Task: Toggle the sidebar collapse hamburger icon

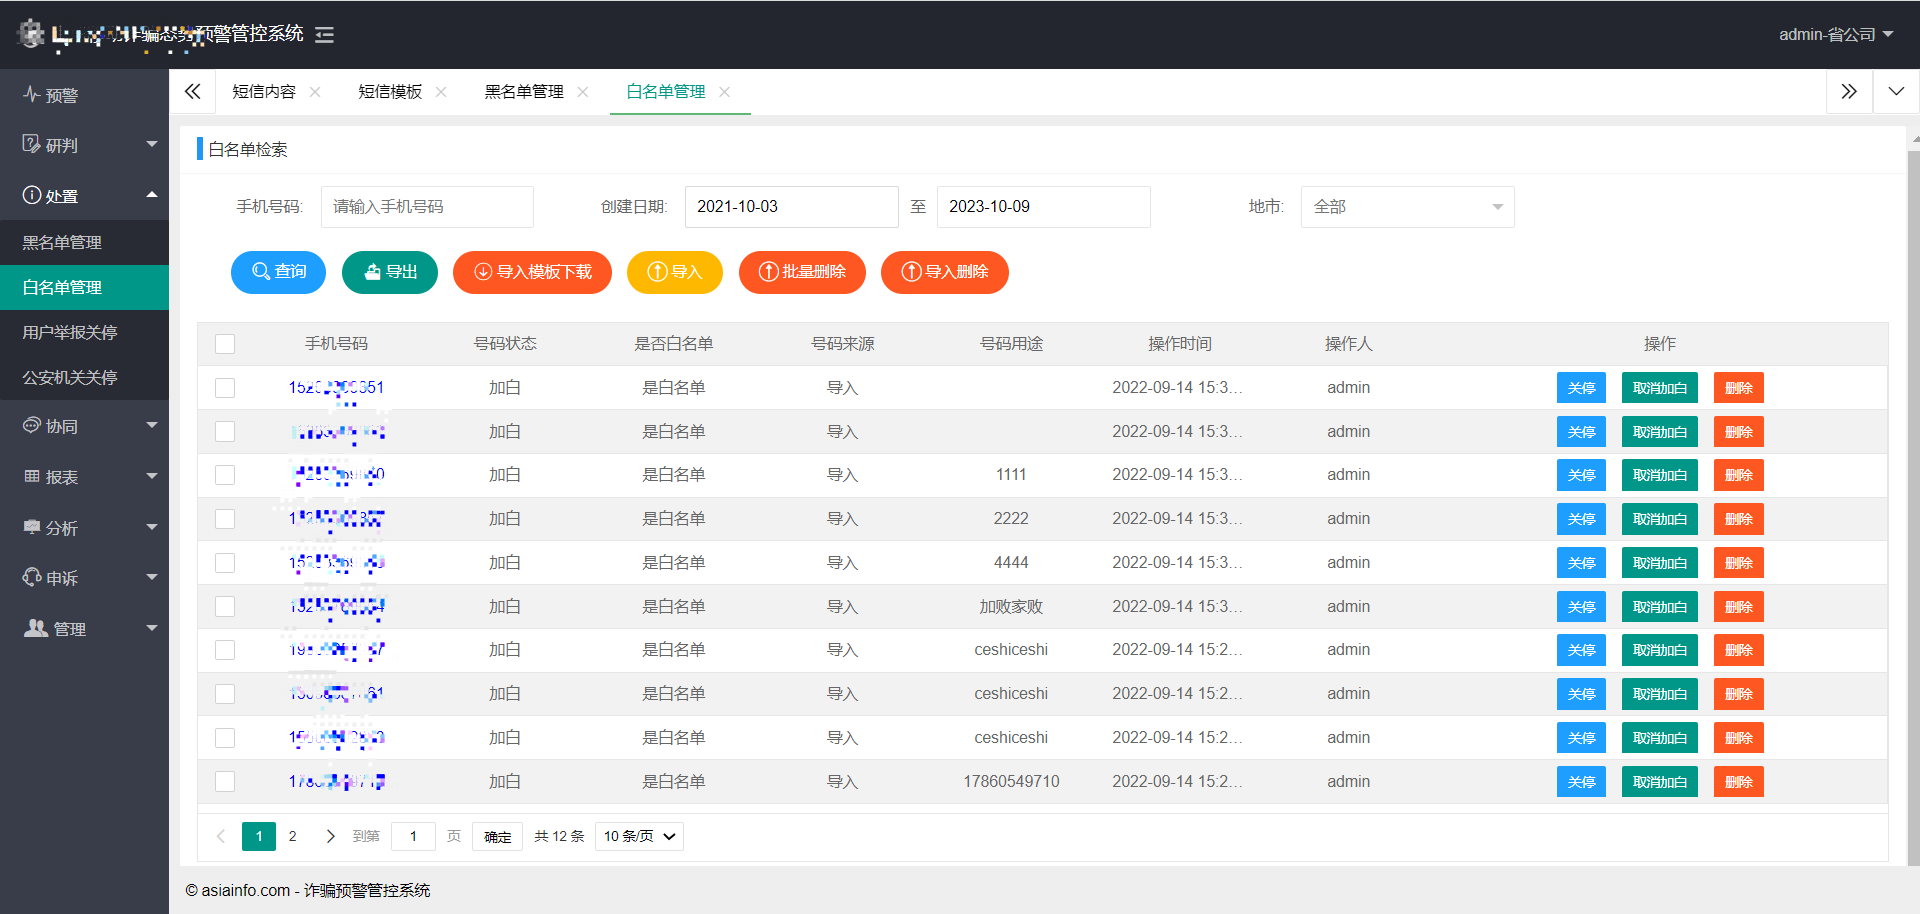Action: (324, 35)
